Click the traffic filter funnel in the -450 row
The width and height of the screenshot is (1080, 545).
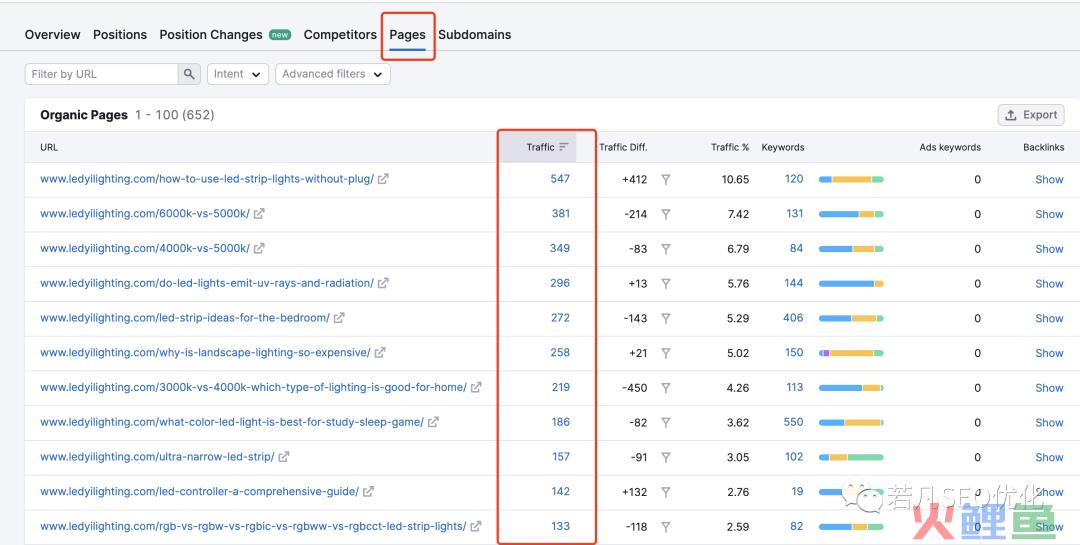(665, 388)
